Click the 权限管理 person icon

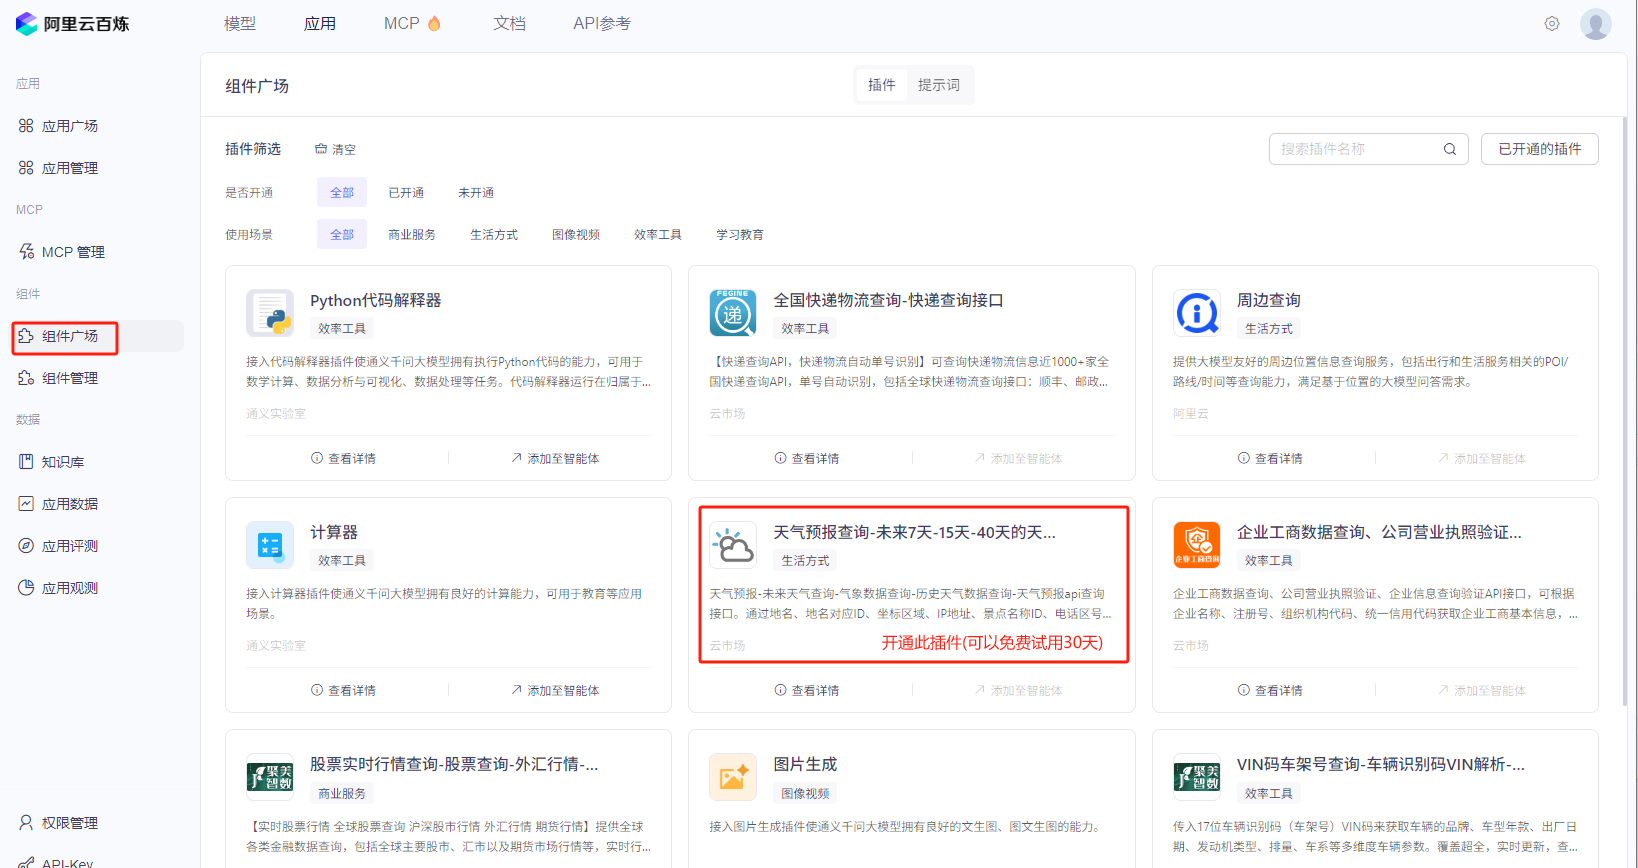[x=26, y=823]
